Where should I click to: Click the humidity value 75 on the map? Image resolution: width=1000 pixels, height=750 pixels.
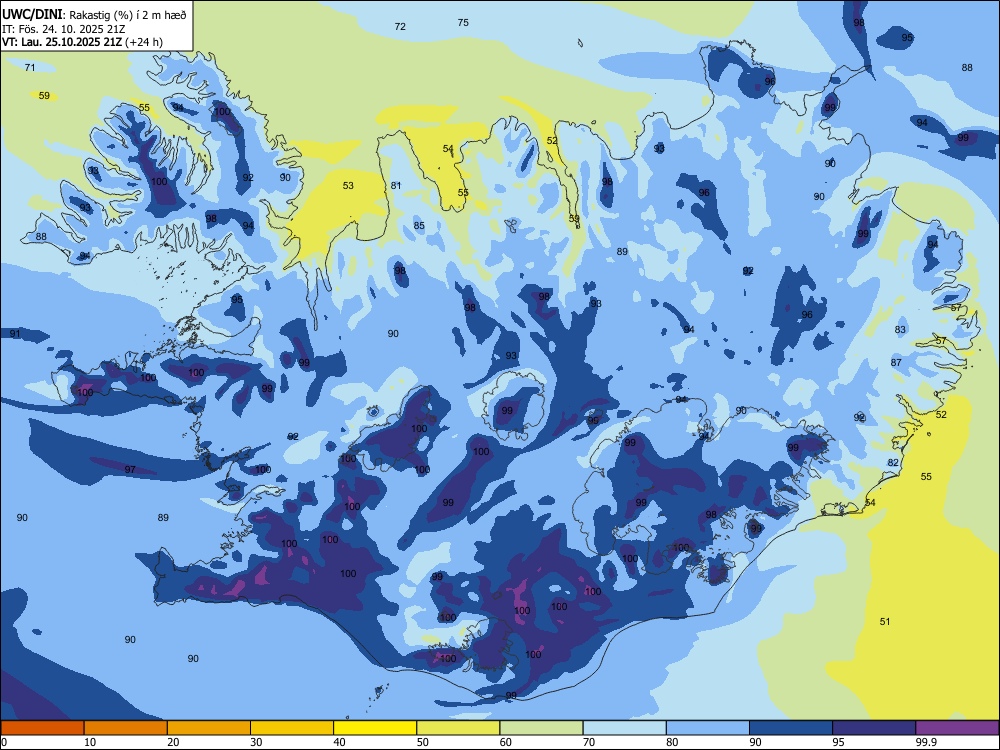463,22
